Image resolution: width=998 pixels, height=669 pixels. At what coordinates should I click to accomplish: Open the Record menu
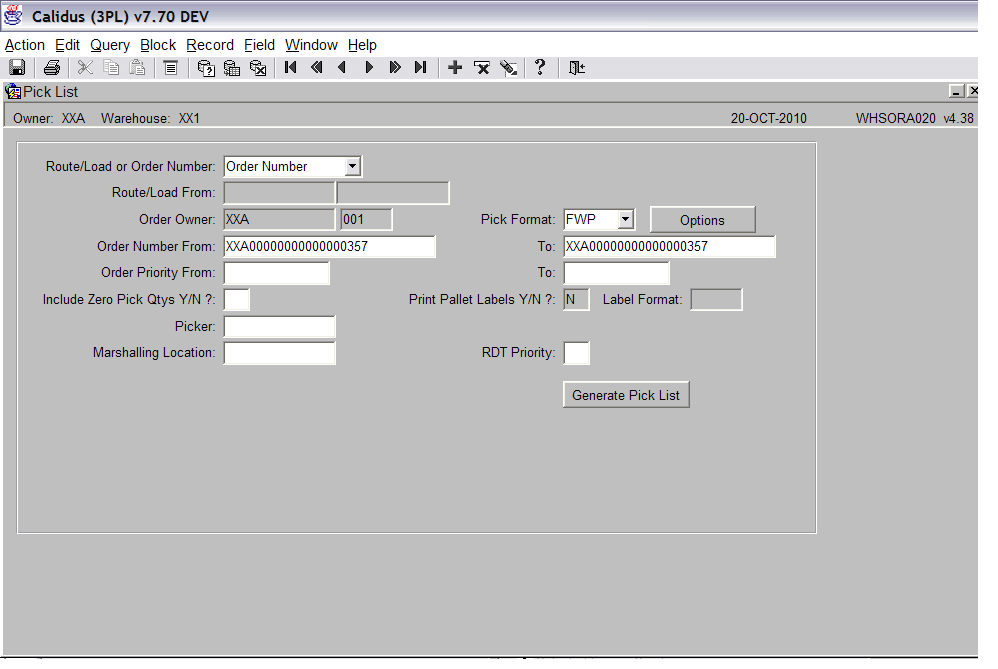point(210,45)
